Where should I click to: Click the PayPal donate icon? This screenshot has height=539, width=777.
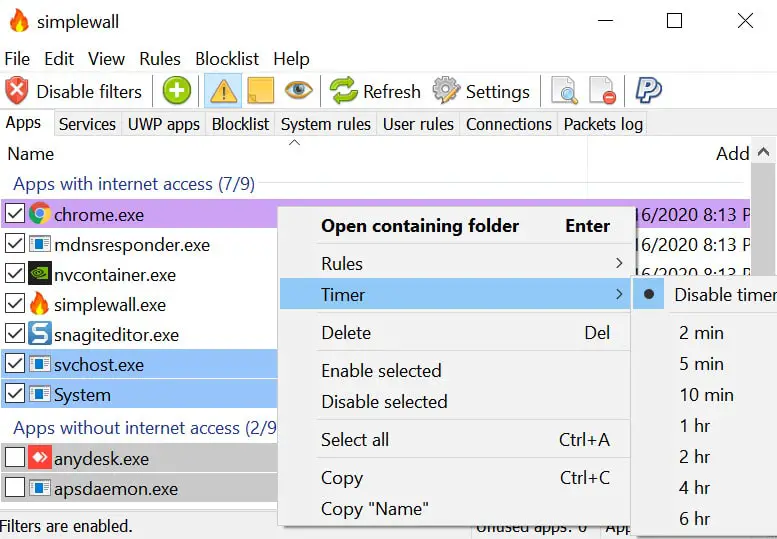[x=648, y=91]
